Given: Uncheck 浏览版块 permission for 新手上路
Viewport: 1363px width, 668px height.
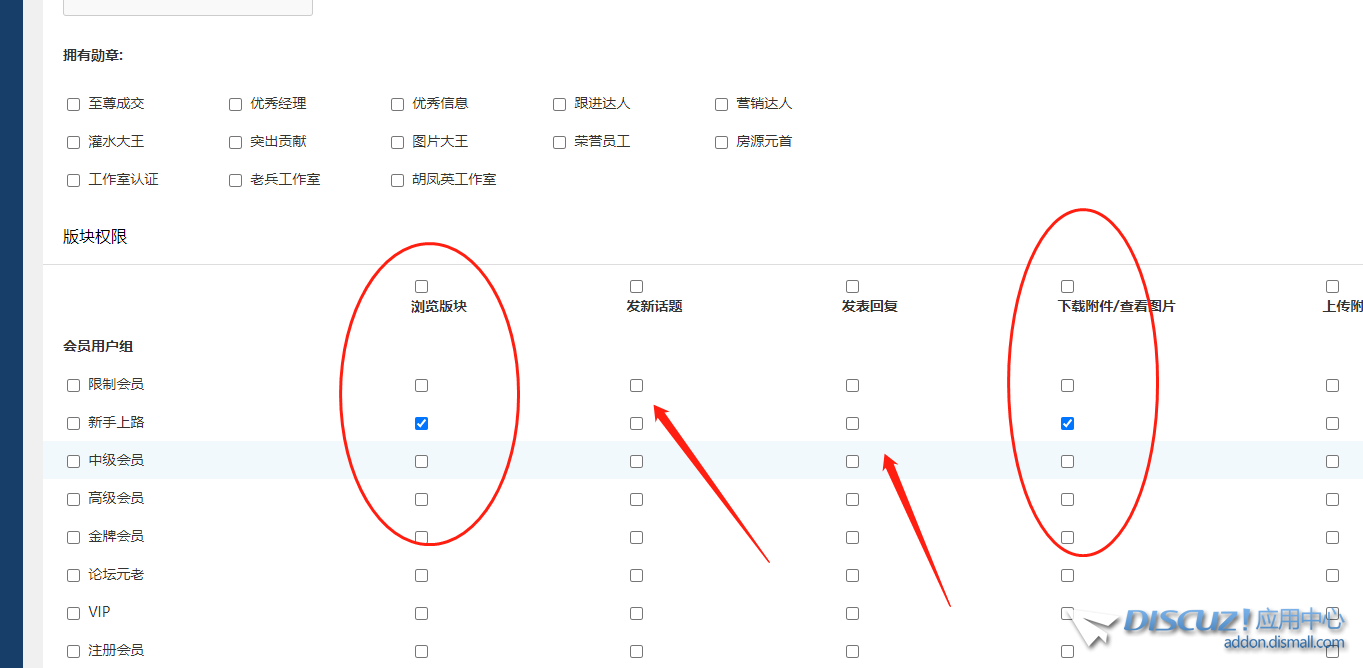Looking at the screenshot, I should point(421,423).
